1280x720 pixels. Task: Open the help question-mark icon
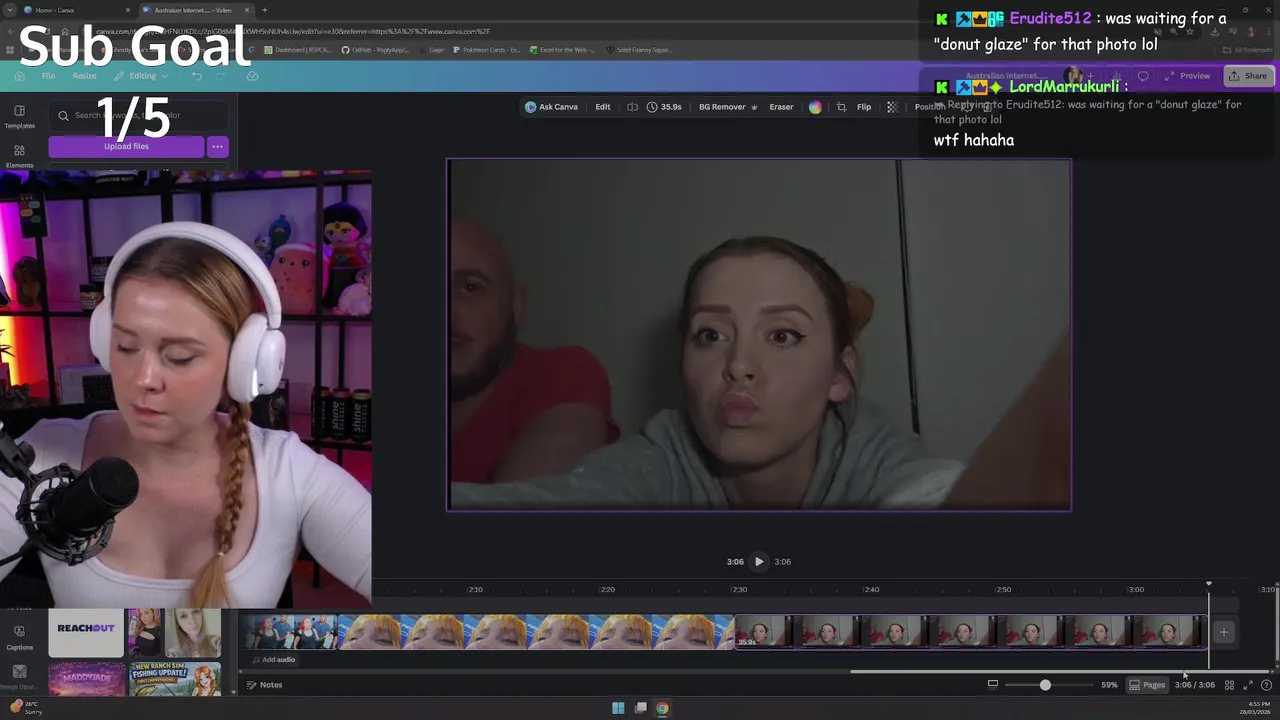pos(1266,685)
